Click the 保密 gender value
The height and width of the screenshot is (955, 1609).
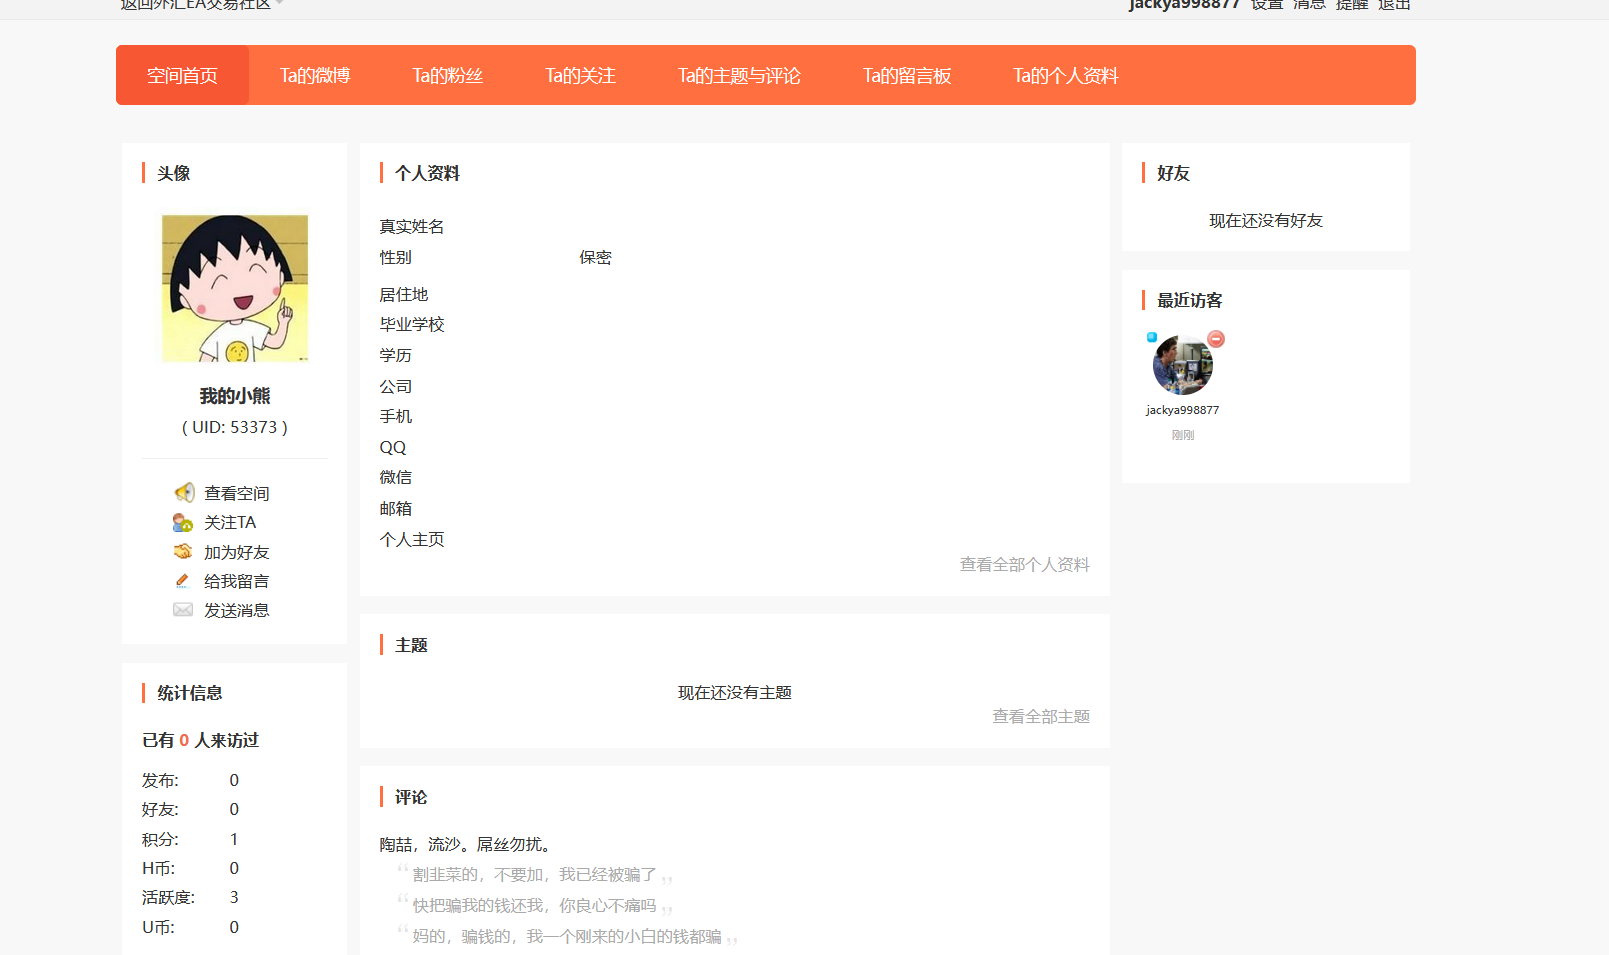(595, 258)
